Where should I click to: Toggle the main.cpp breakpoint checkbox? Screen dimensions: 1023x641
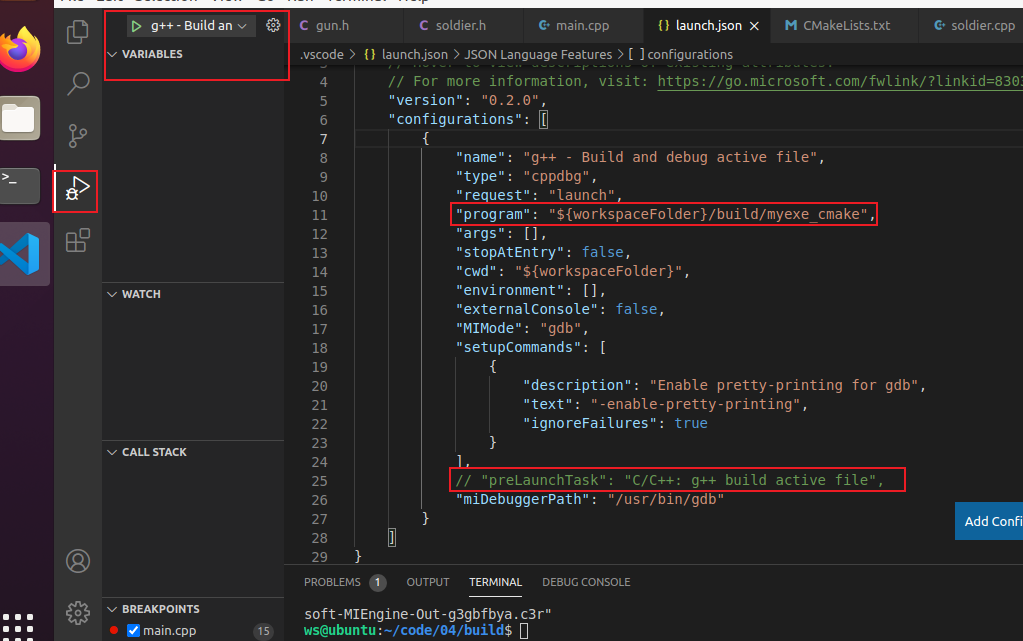pyautogui.click(x=133, y=631)
